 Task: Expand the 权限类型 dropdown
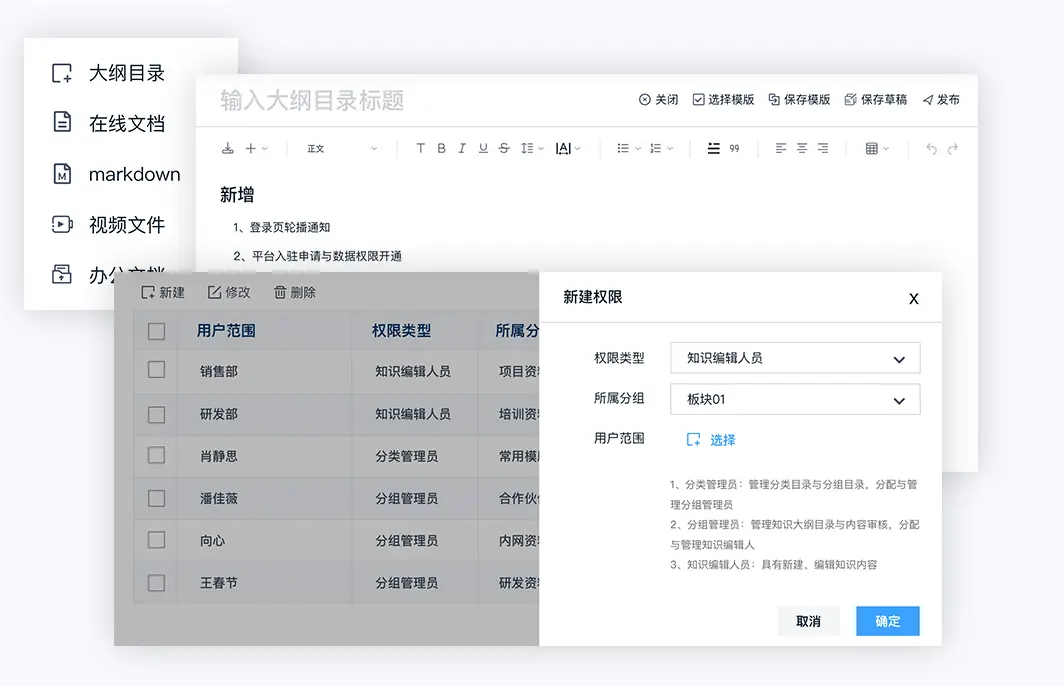pyautogui.click(x=795, y=358)
